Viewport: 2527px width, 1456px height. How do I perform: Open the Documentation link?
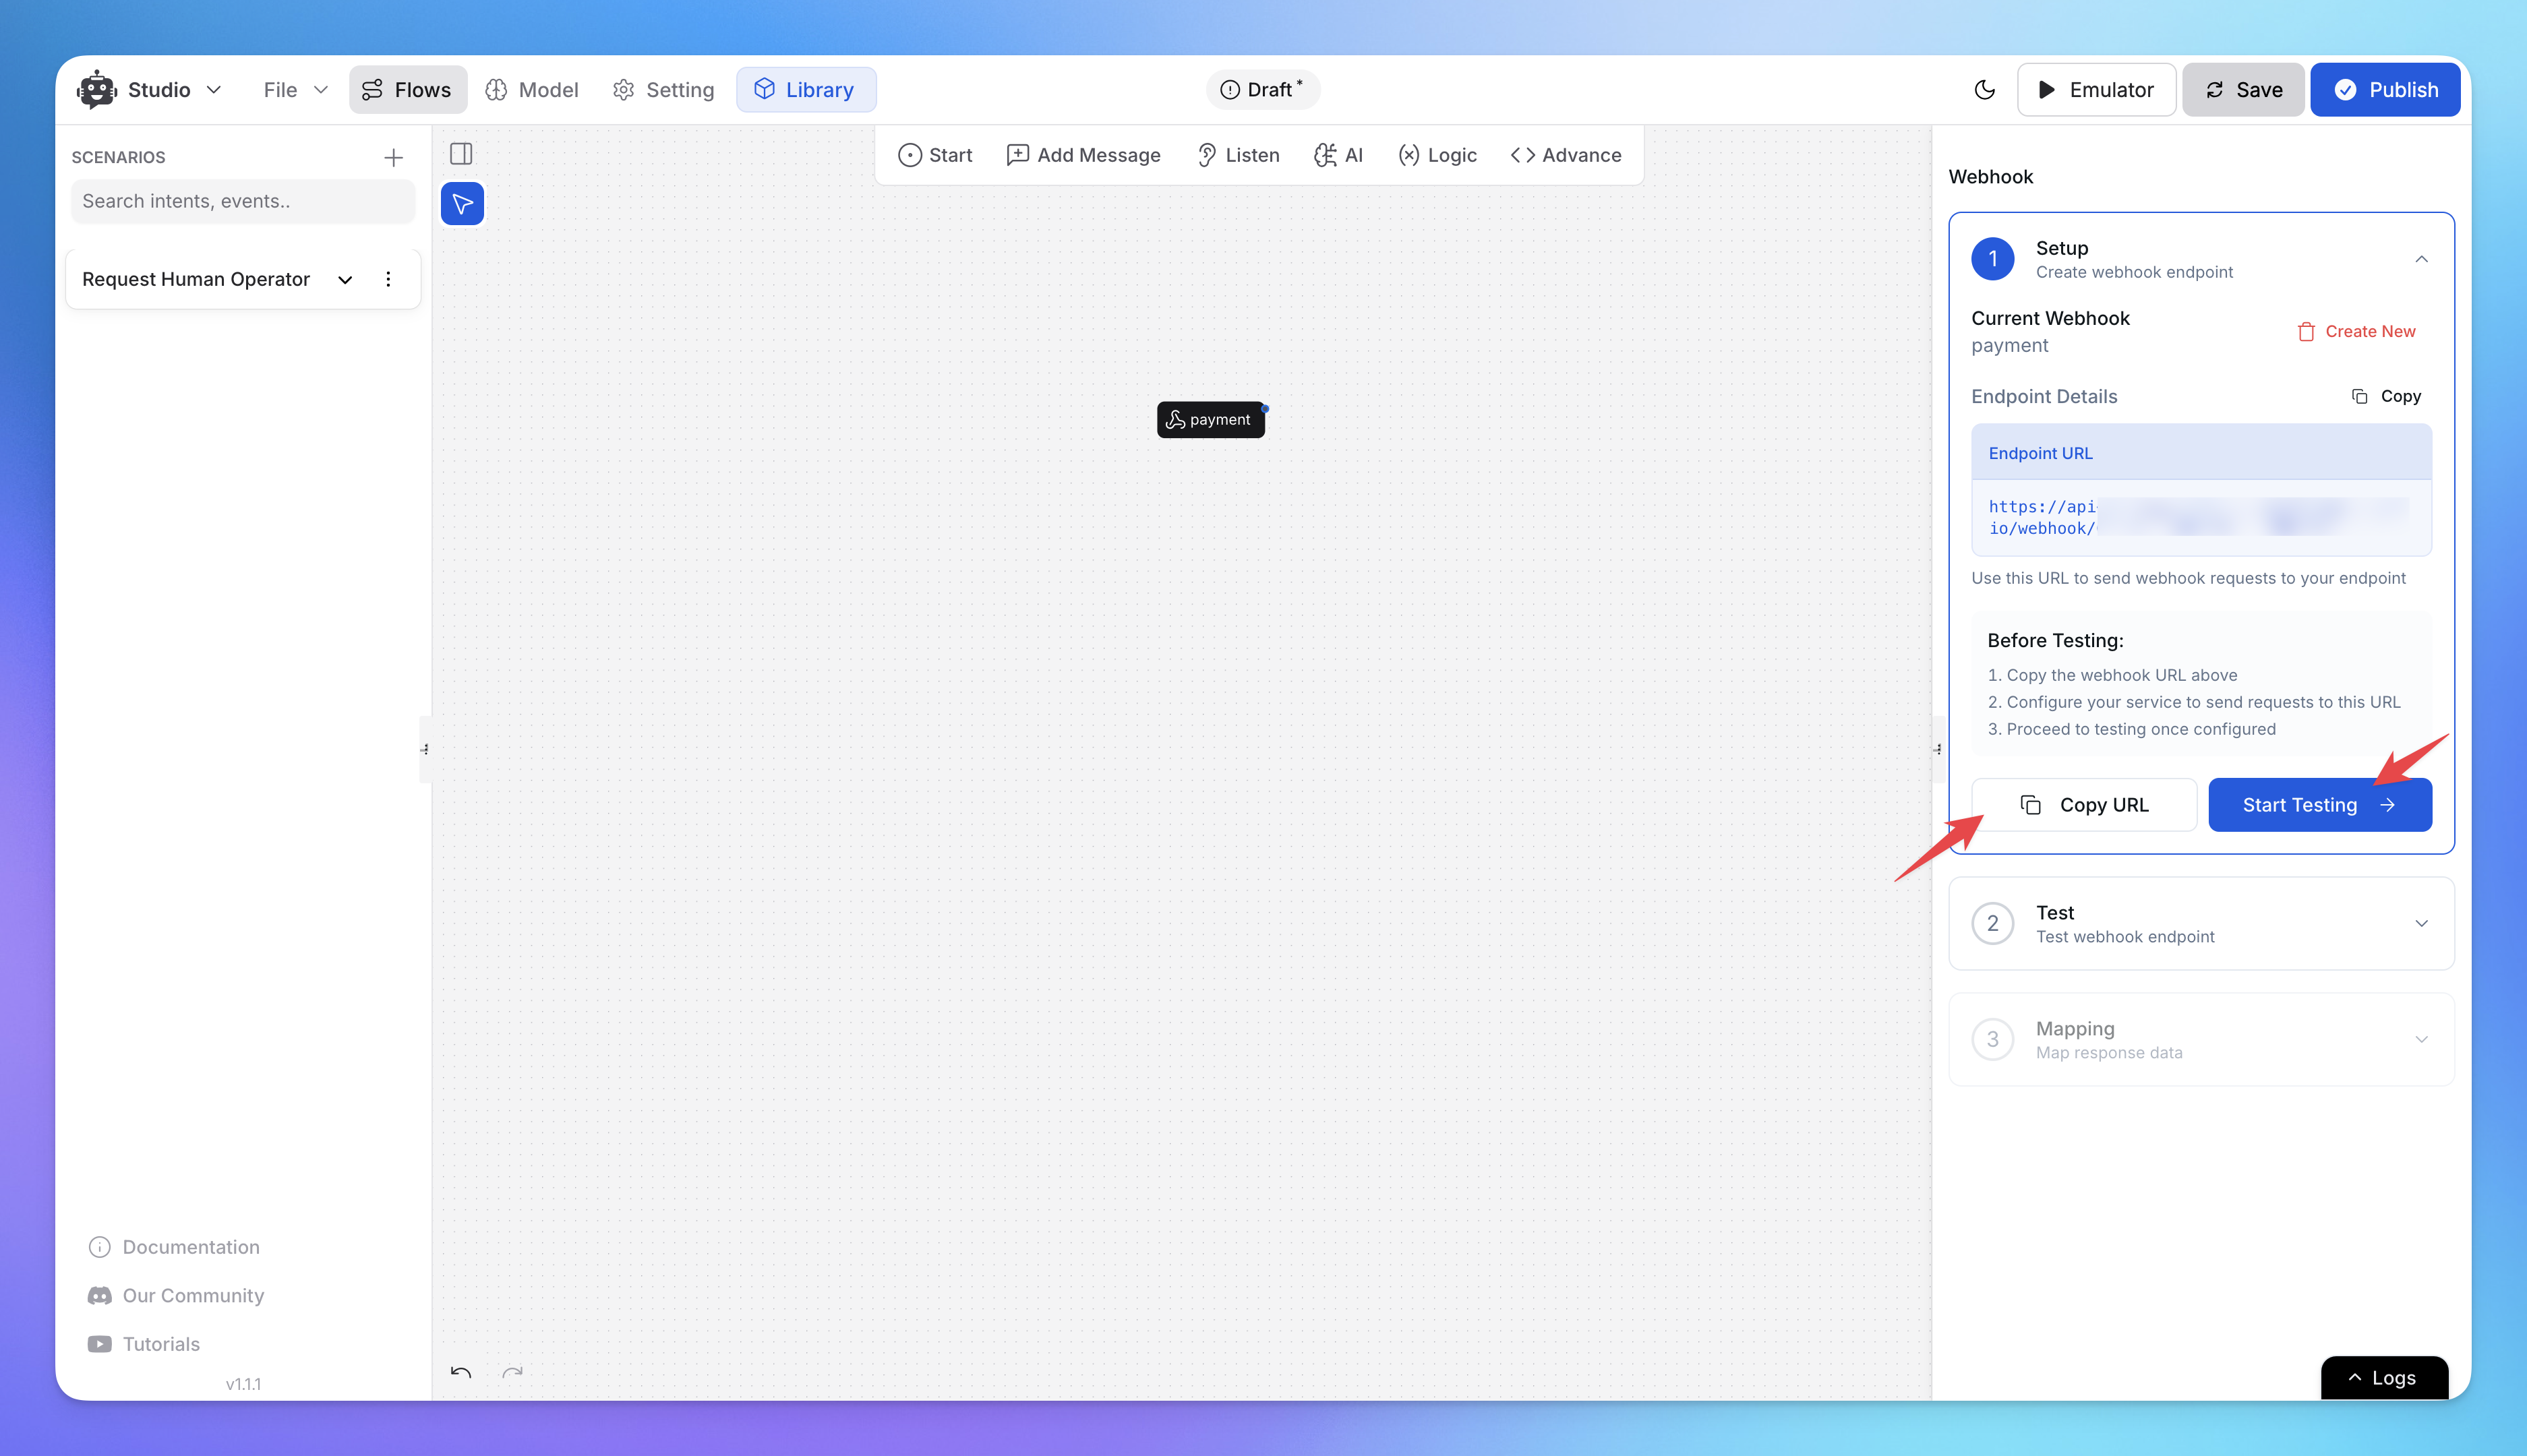point(175,1247)
